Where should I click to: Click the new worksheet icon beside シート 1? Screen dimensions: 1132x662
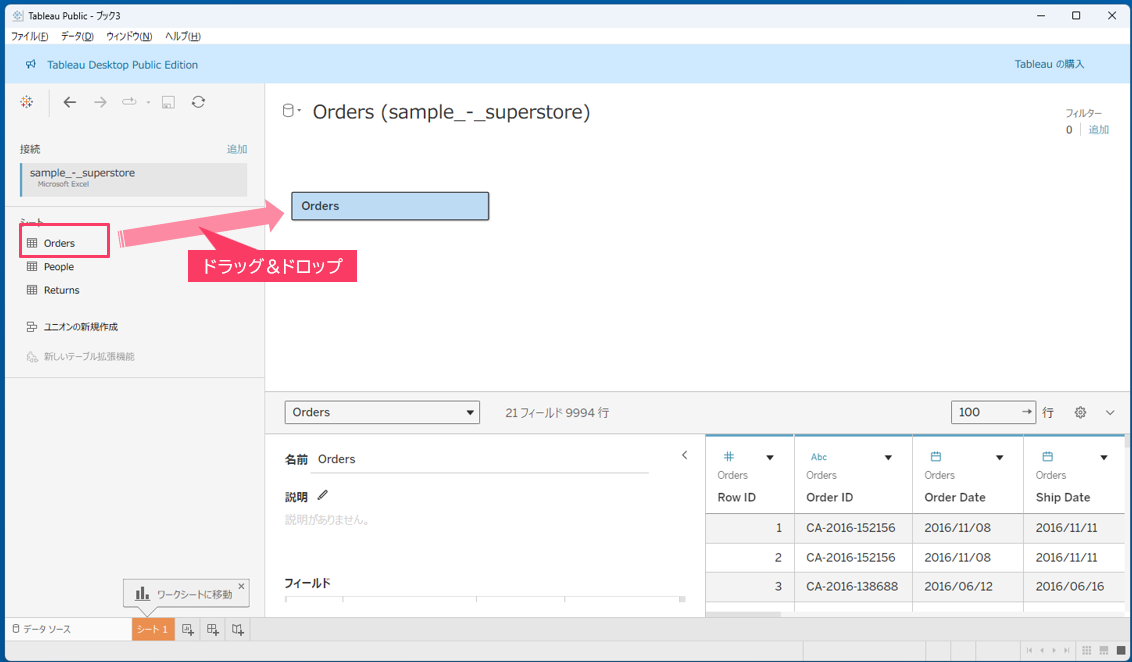coord(188,629)
